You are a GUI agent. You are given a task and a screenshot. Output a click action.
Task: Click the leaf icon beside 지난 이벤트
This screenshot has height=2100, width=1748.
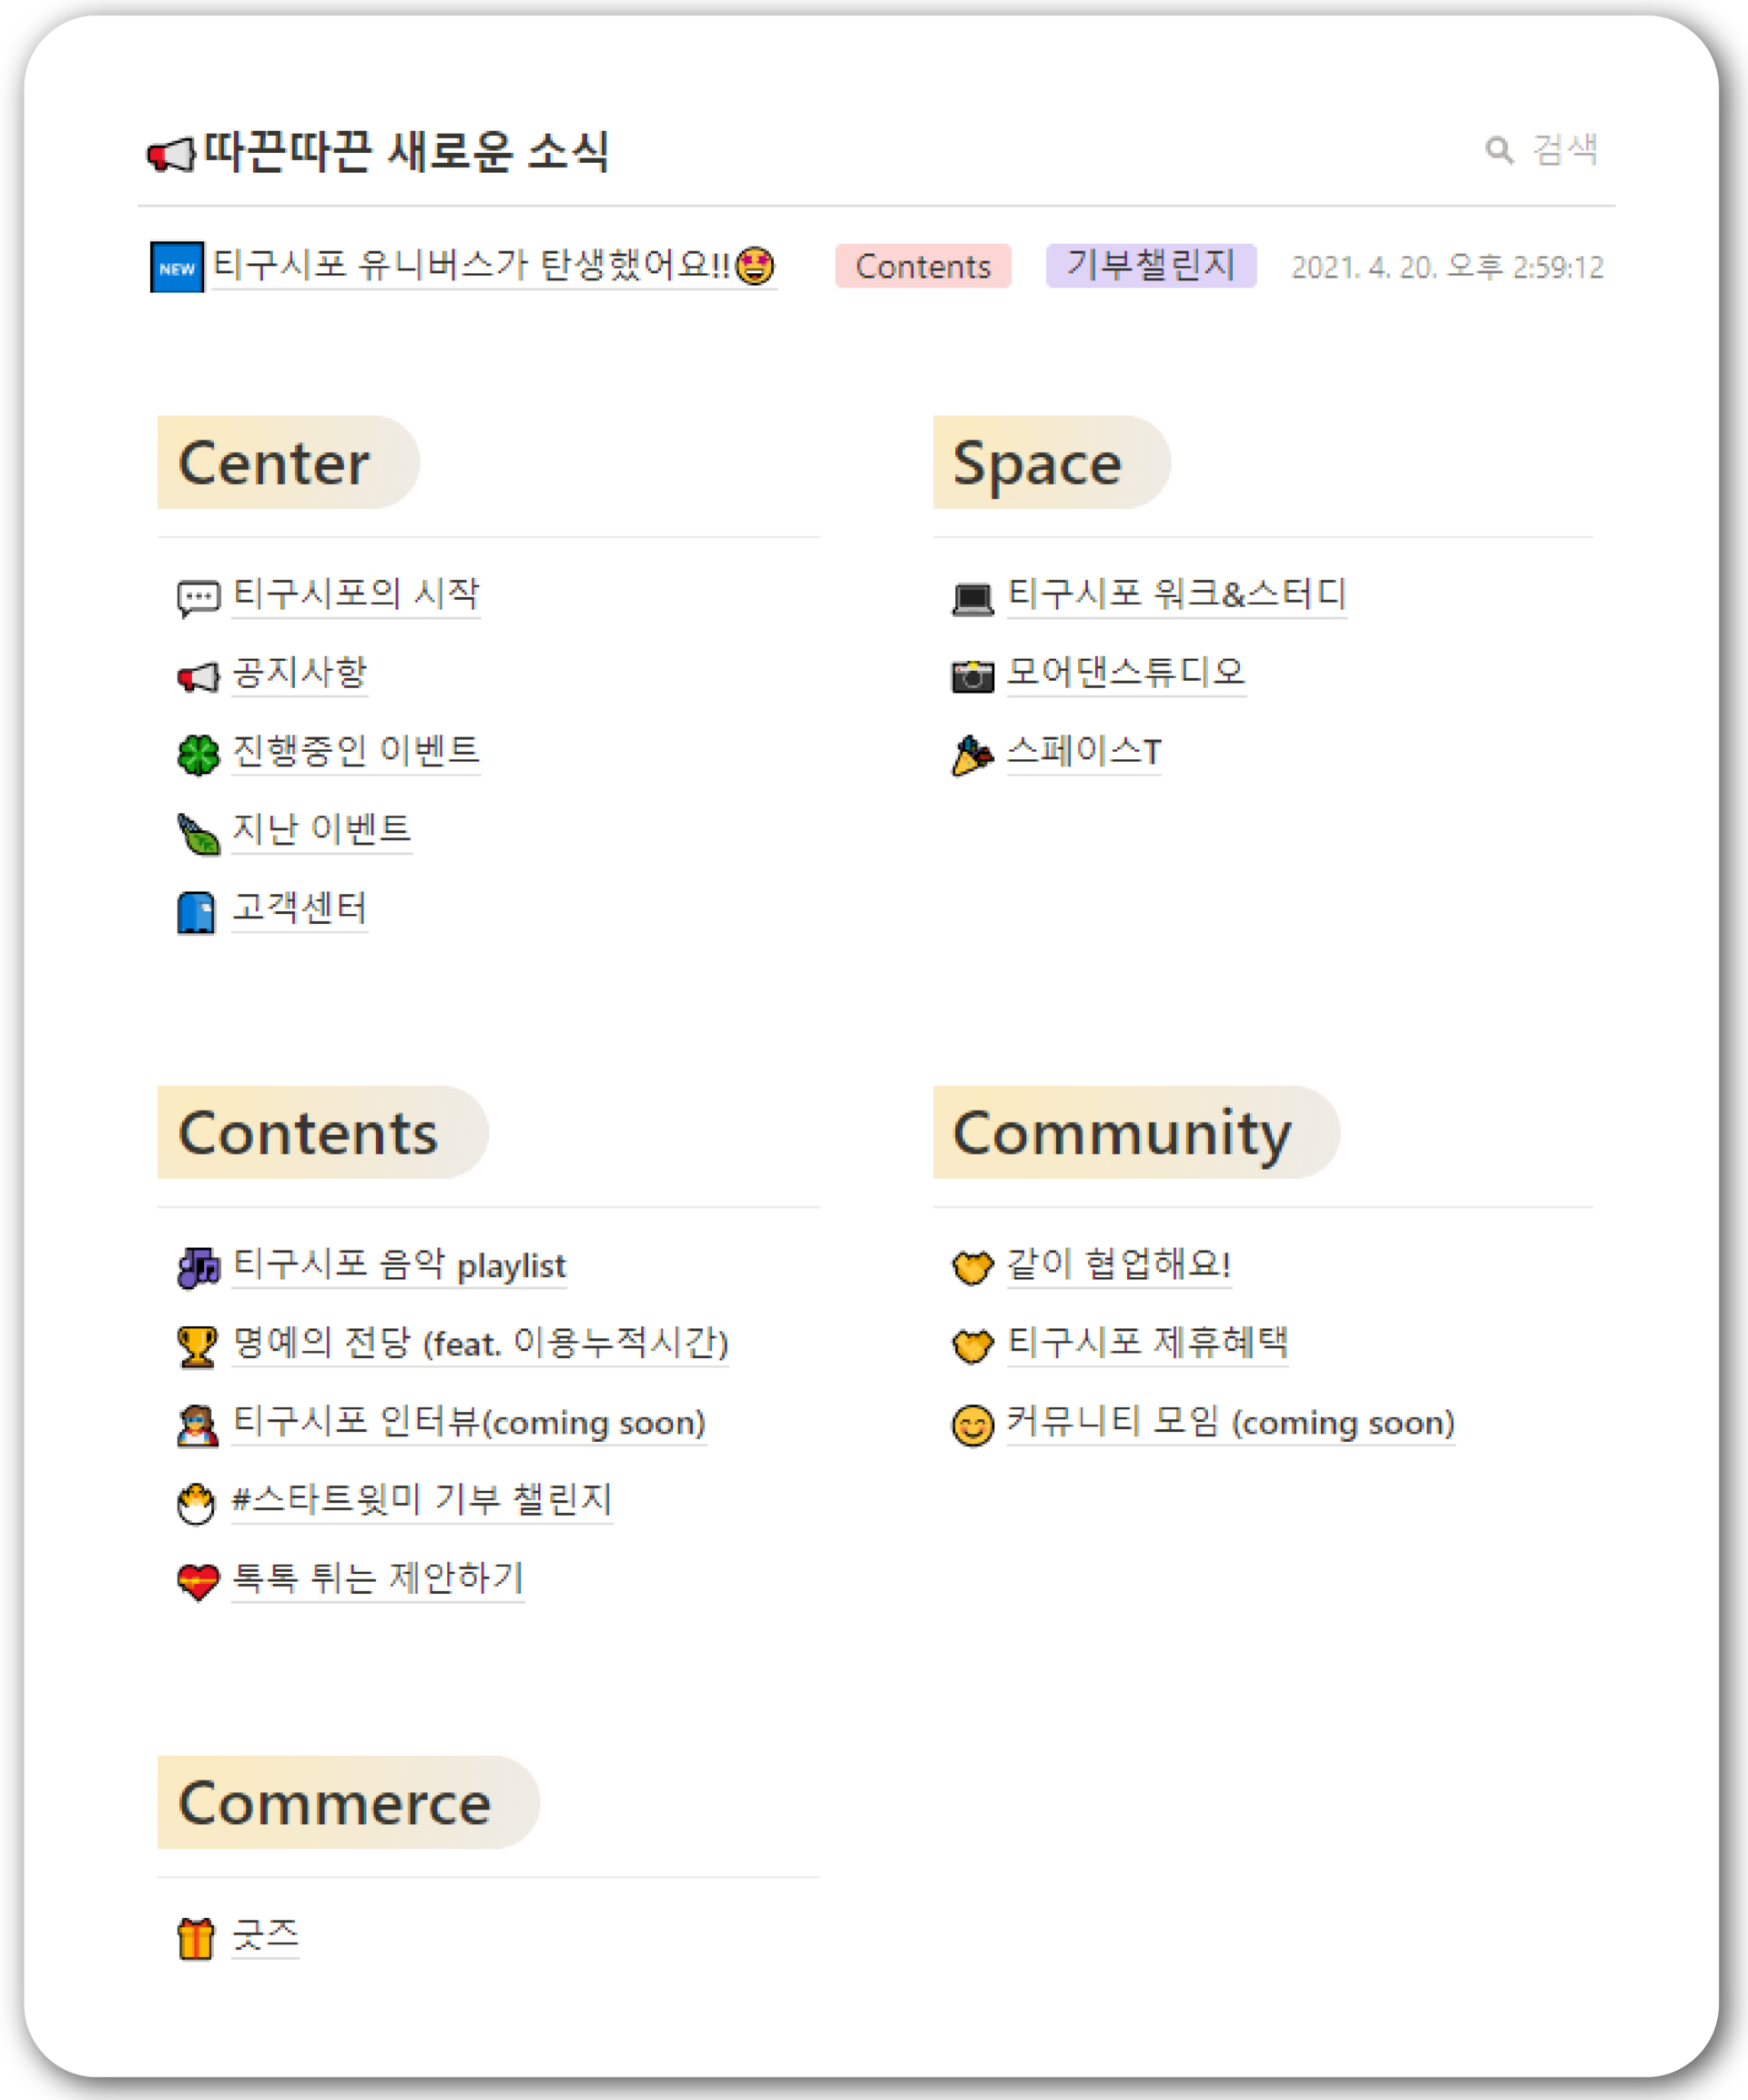[198, 833]
